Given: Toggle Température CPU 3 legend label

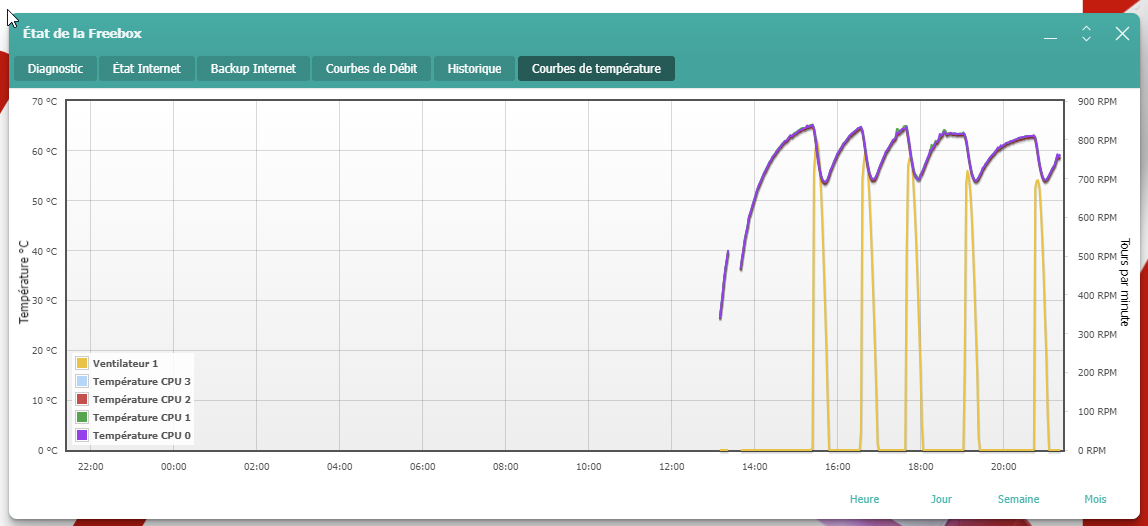Looking at the screenshot, I should point(142,381).
